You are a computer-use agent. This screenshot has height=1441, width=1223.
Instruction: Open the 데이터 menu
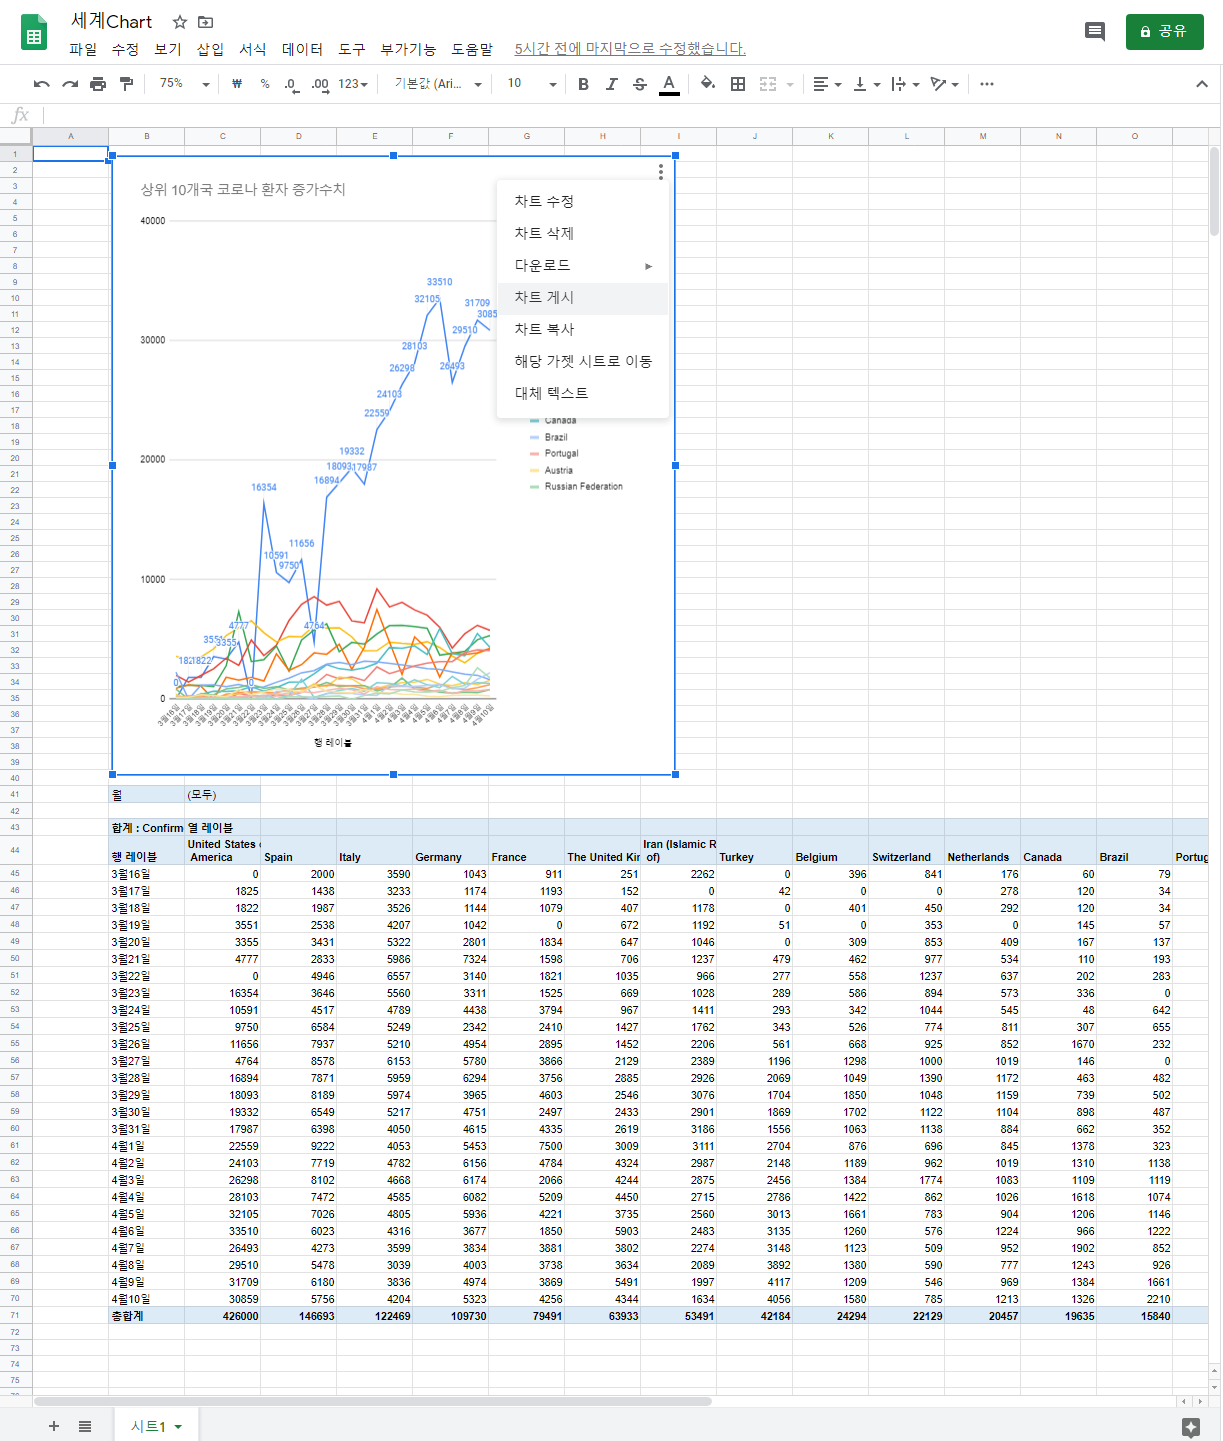click(302, 49)
